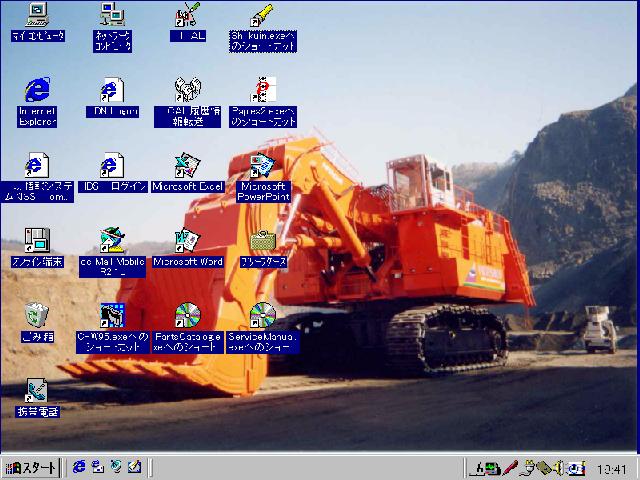Open the Recycle Bin (ごみ箱) icon
This screenshot has height=480, width=640.
pyautogui.click(x=37, y=315)
